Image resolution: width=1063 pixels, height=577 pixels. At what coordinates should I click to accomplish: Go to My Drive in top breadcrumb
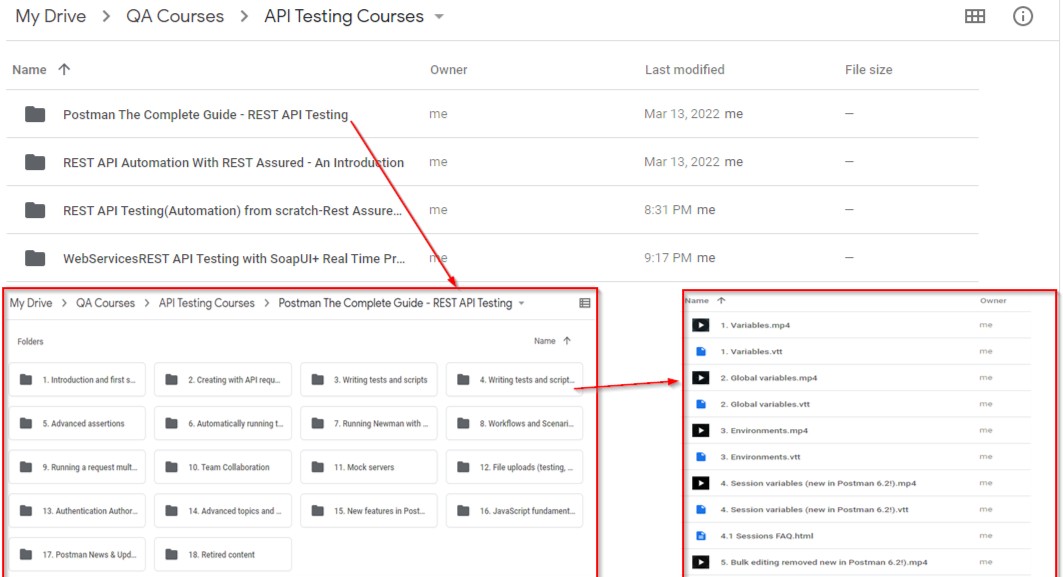51,16
